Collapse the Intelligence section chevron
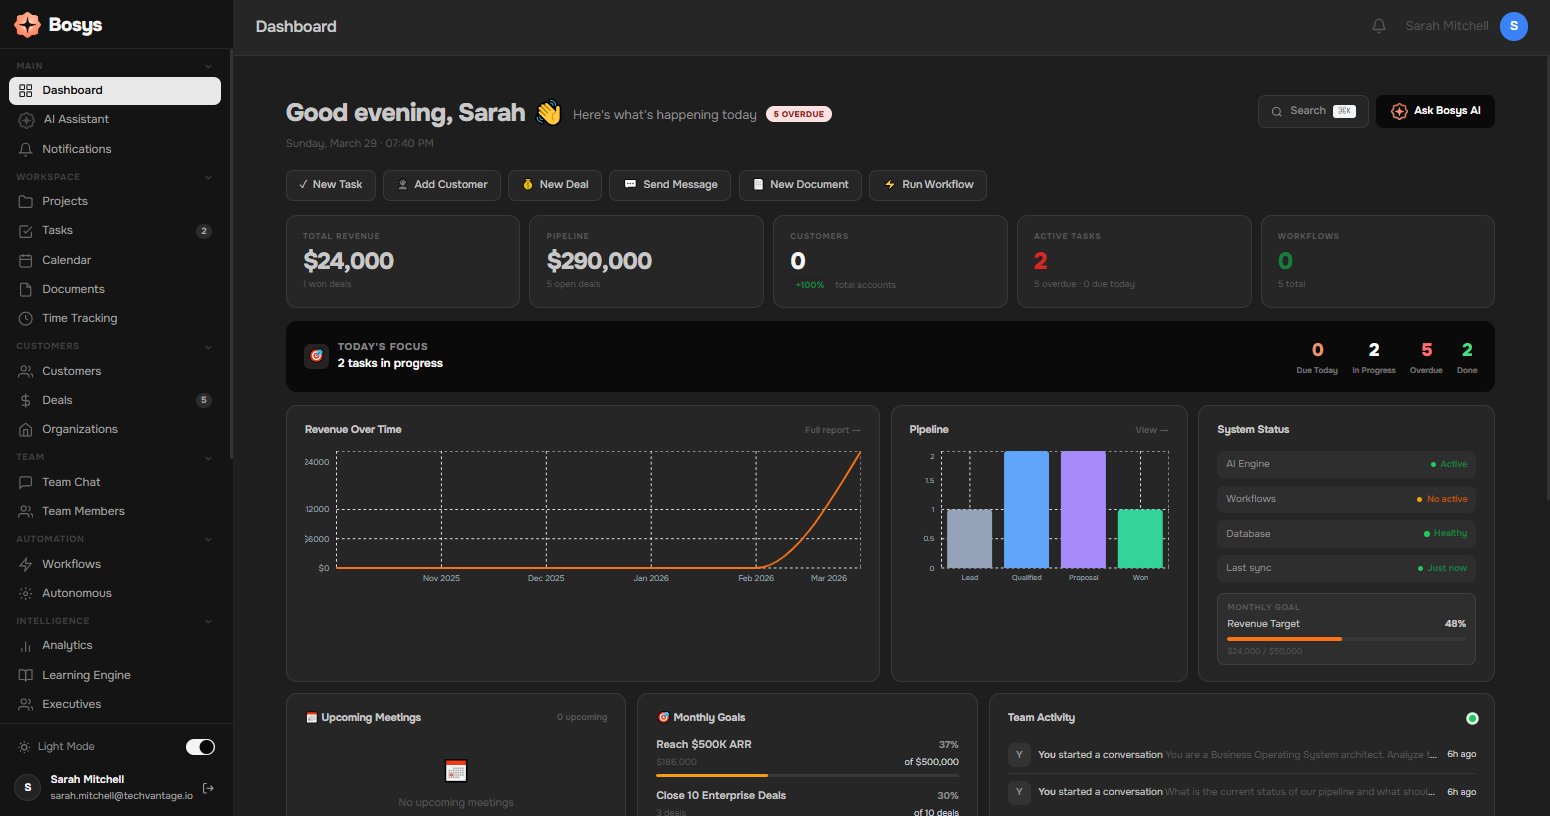Screen dimensions: 1550x816 coord(208,621)
